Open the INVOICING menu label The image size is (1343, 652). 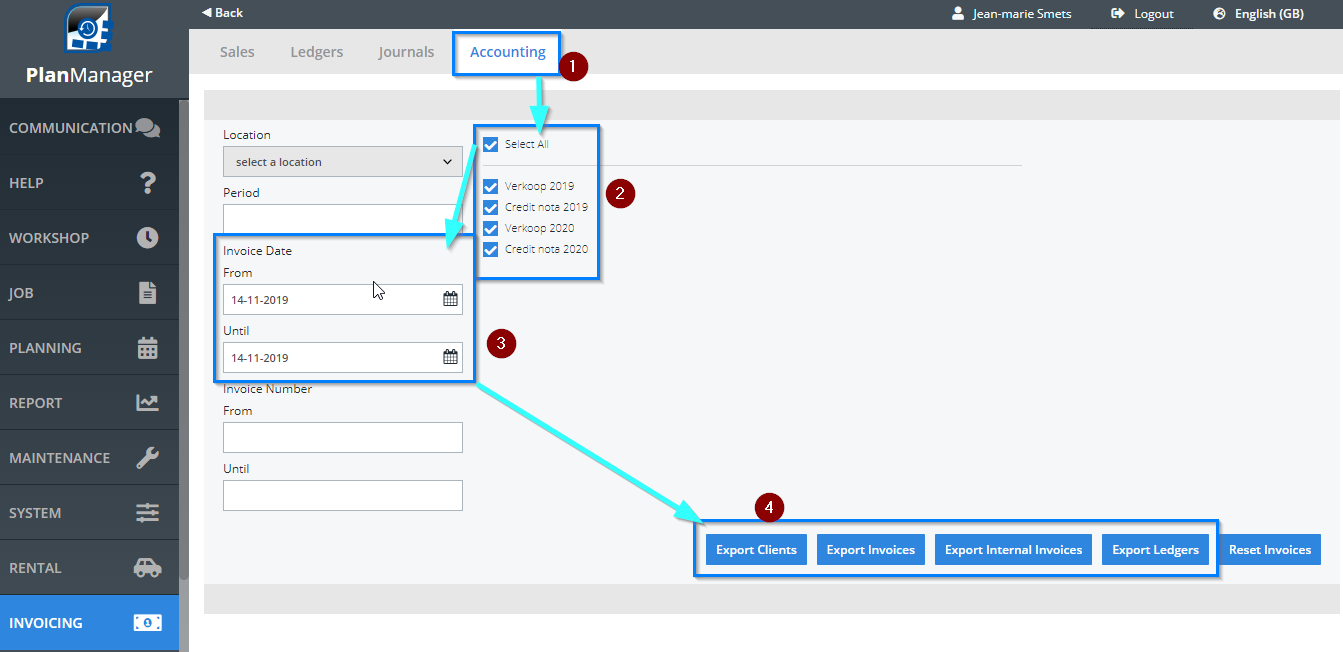(x=46, y=623)
